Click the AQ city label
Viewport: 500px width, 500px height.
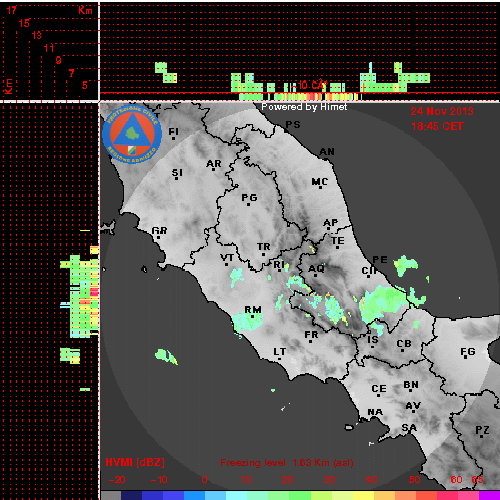[x=316, y=268]
